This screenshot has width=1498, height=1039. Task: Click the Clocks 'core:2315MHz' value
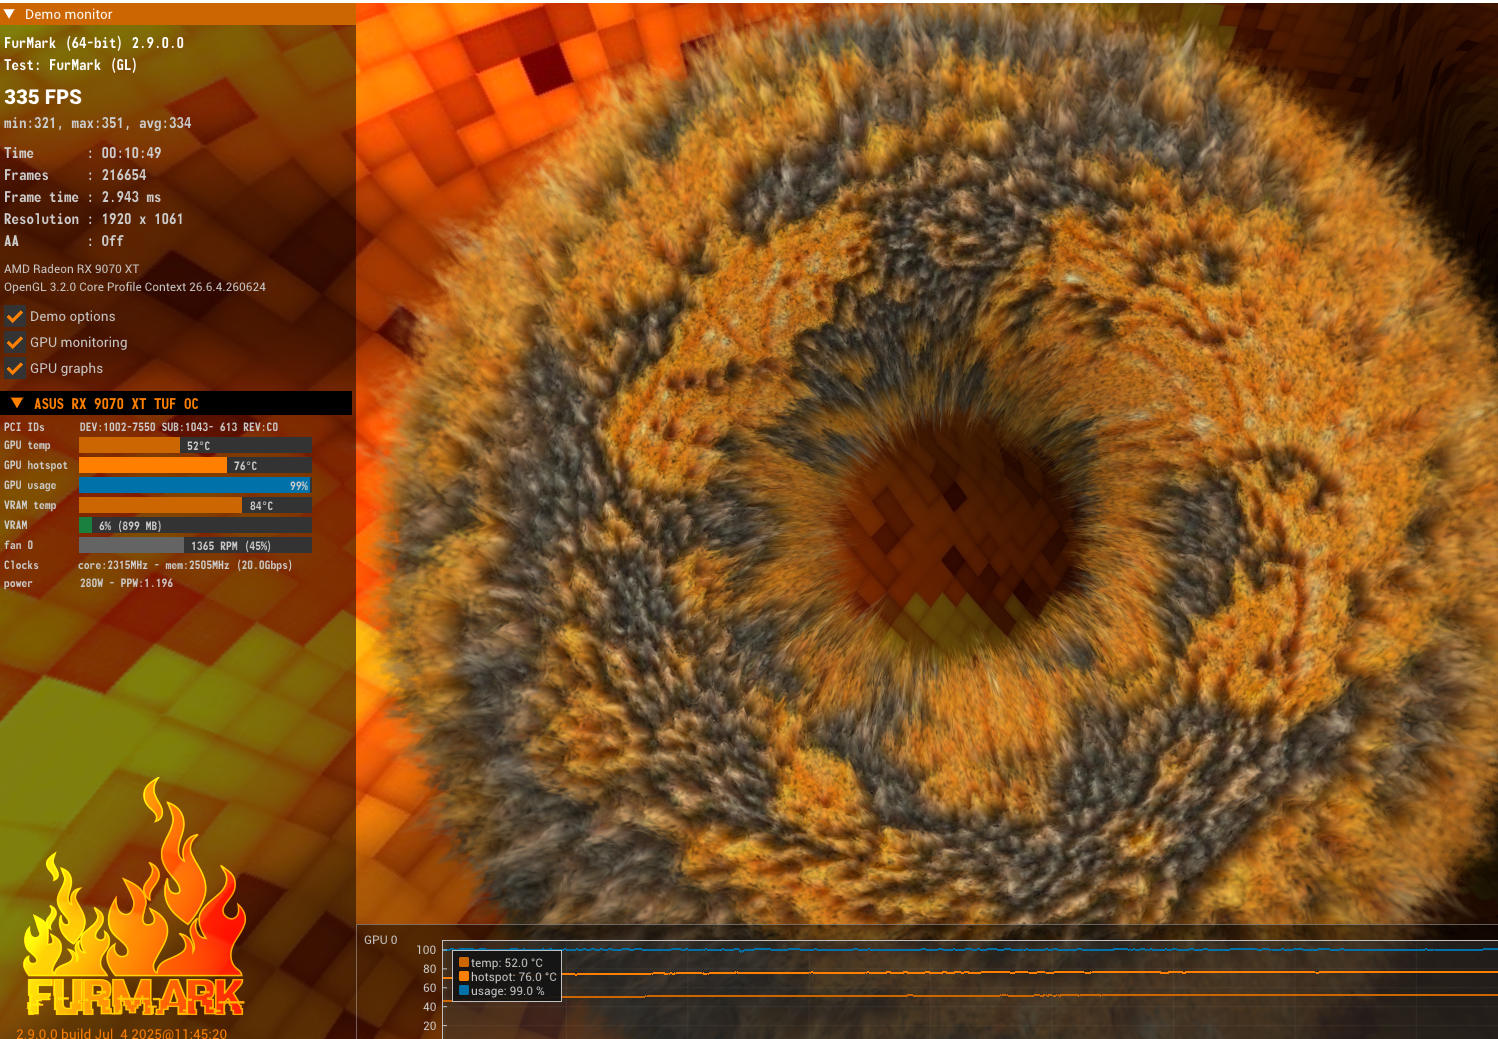click(x=113, y=565)
